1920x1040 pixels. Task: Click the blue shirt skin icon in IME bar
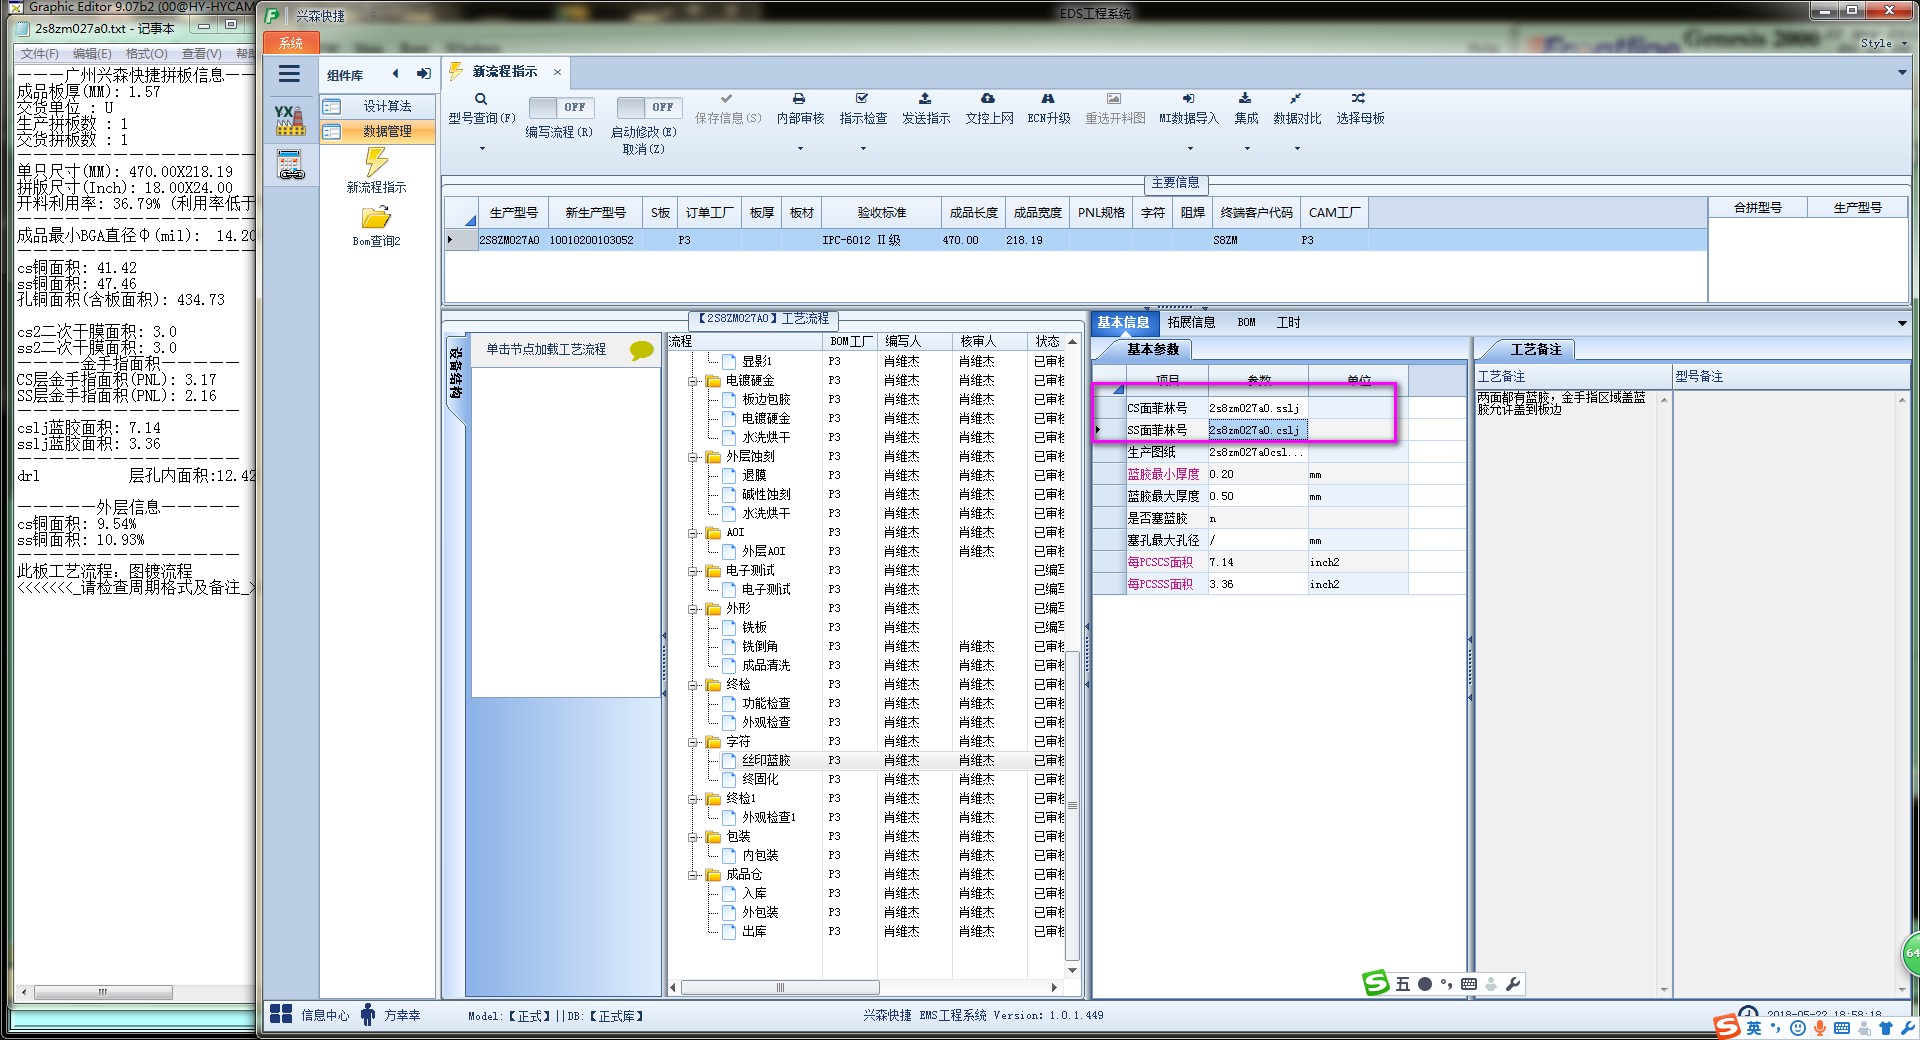click(x=1886, y=1028)
